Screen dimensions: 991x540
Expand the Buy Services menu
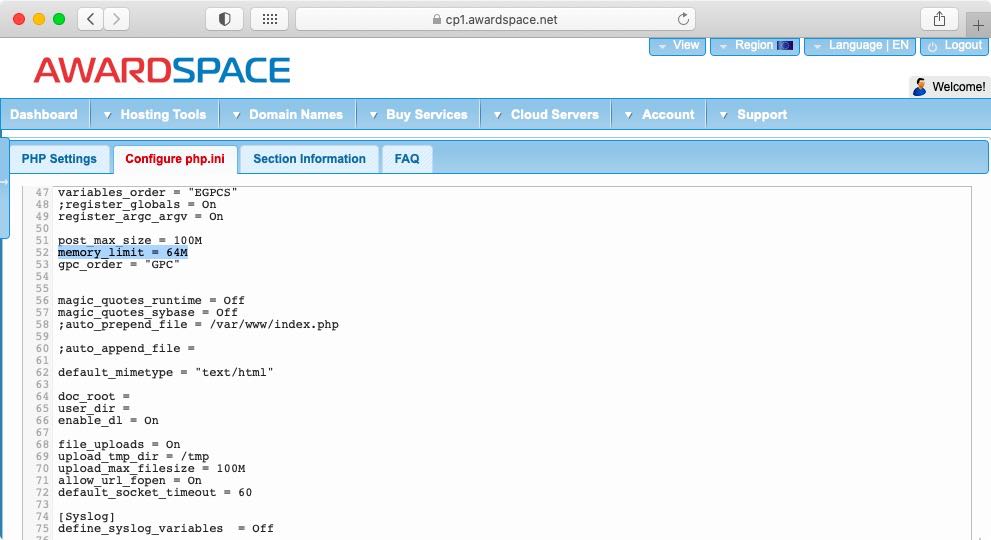tap(418, 114)
